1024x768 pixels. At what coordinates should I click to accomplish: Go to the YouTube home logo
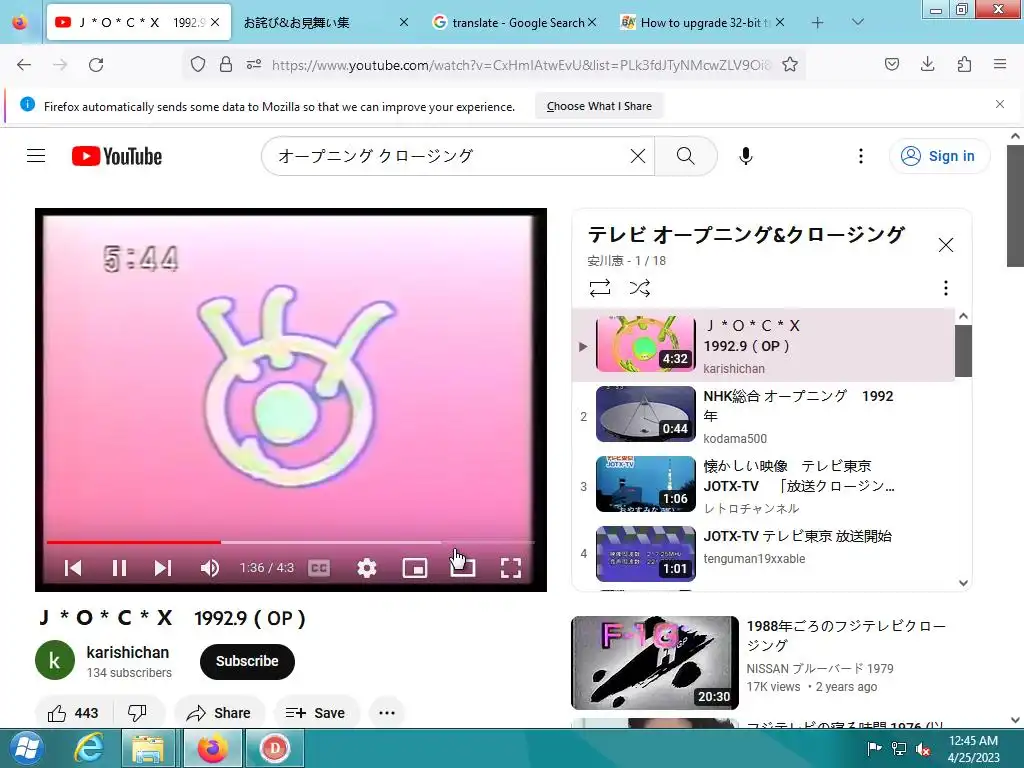click(x=117, y=156)
